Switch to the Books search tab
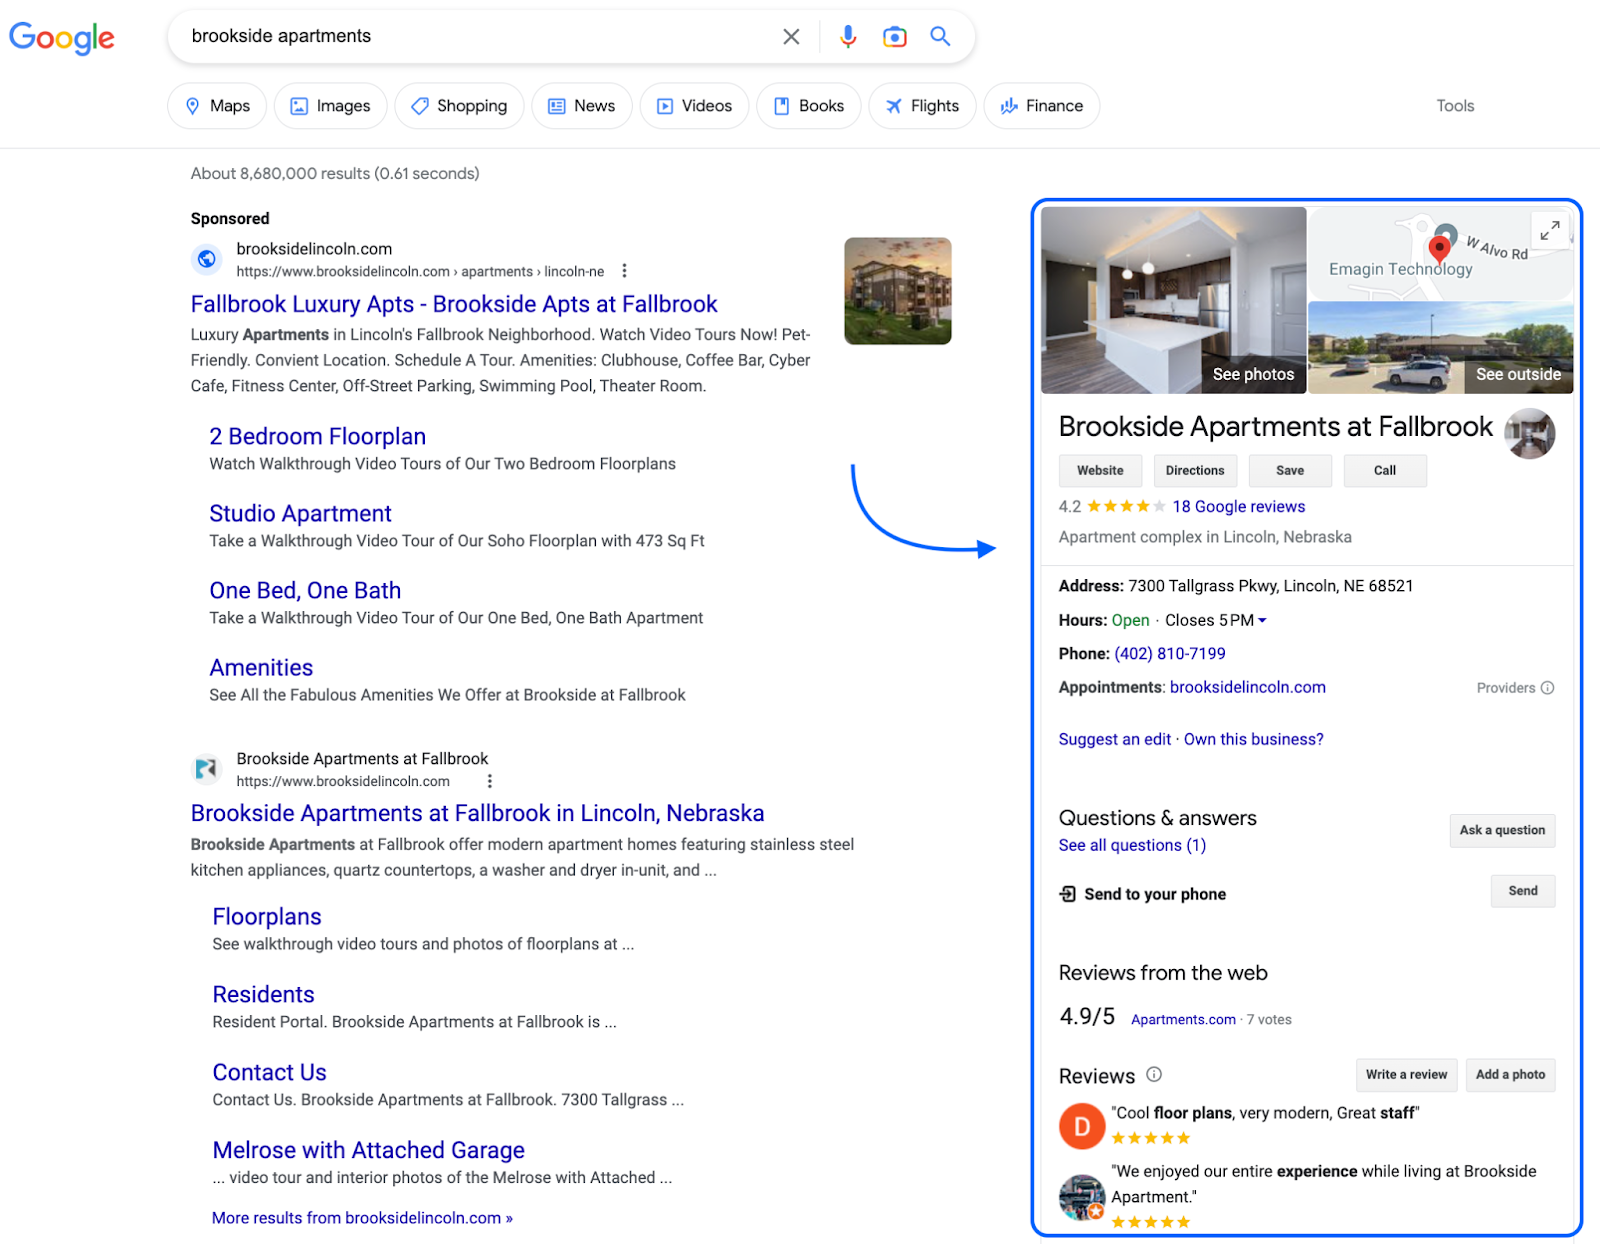Image resolution: width=1600 pixels, height=1244 pixels. point(809,106)
